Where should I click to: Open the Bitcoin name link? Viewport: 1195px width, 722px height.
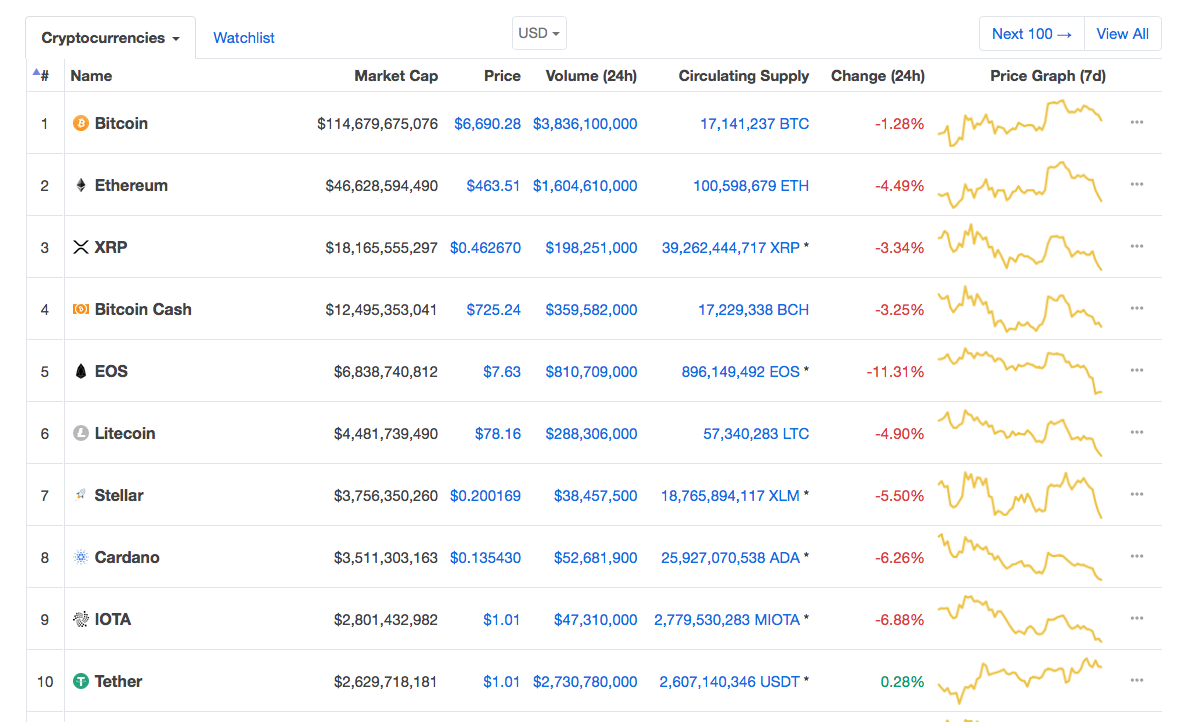coord(121,124)
